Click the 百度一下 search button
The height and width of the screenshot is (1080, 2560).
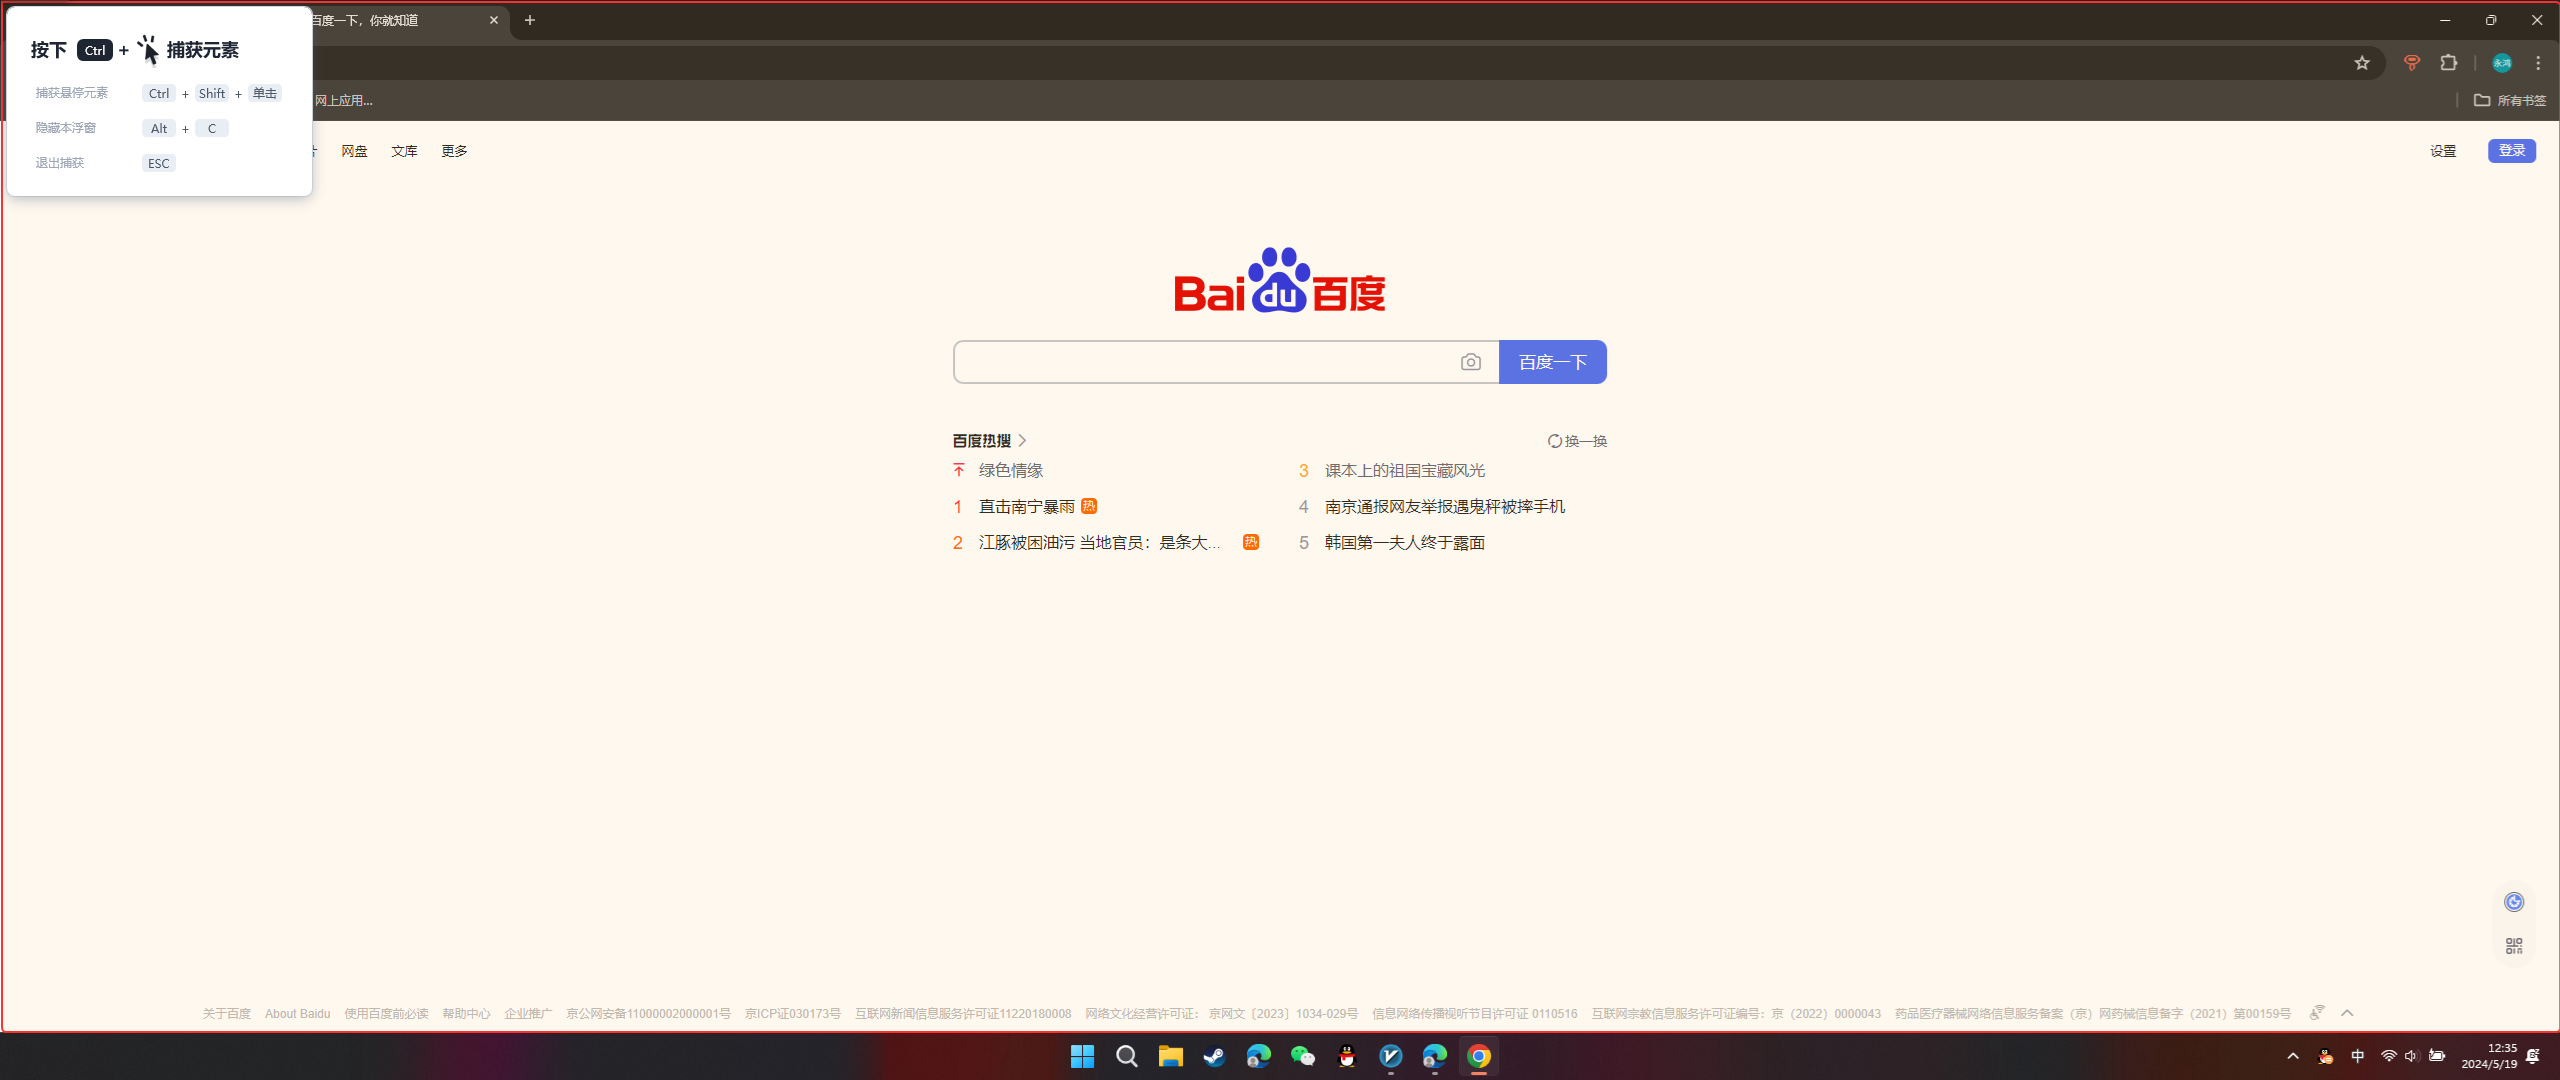coord(1552,362)
